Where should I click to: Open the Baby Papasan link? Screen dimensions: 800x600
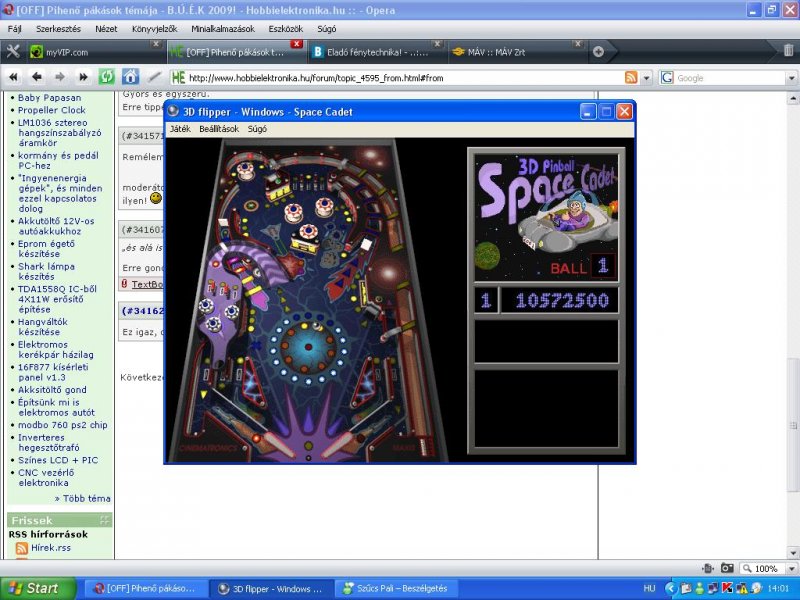[x=49, y=97]
